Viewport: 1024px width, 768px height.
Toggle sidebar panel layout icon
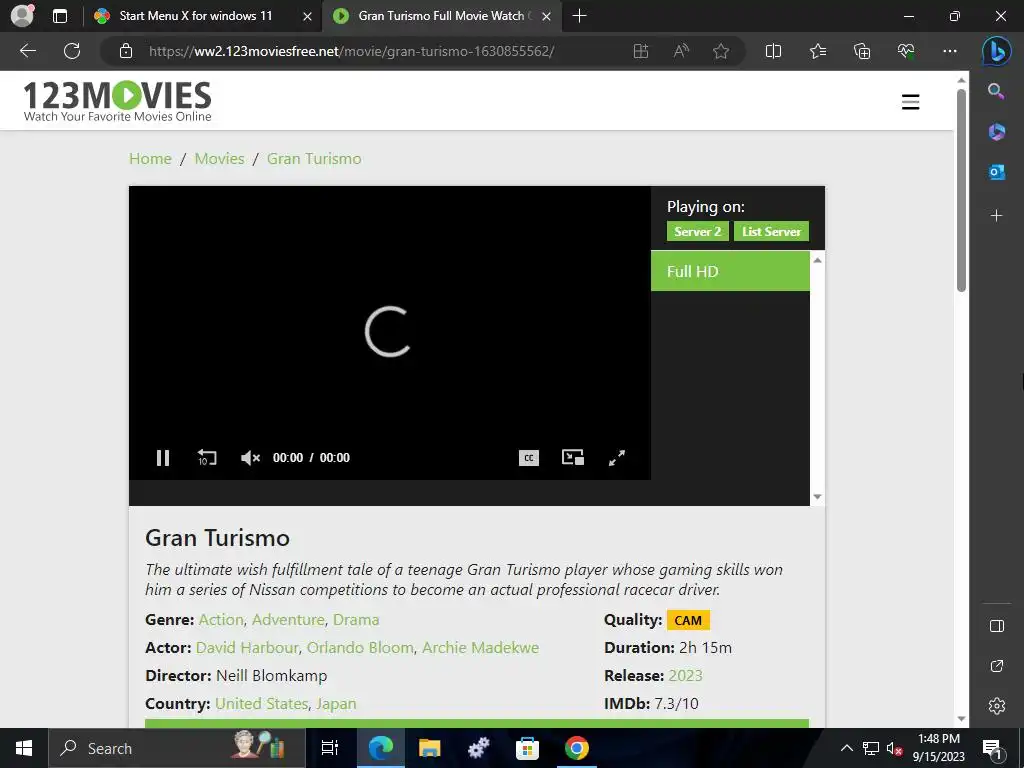997,626
